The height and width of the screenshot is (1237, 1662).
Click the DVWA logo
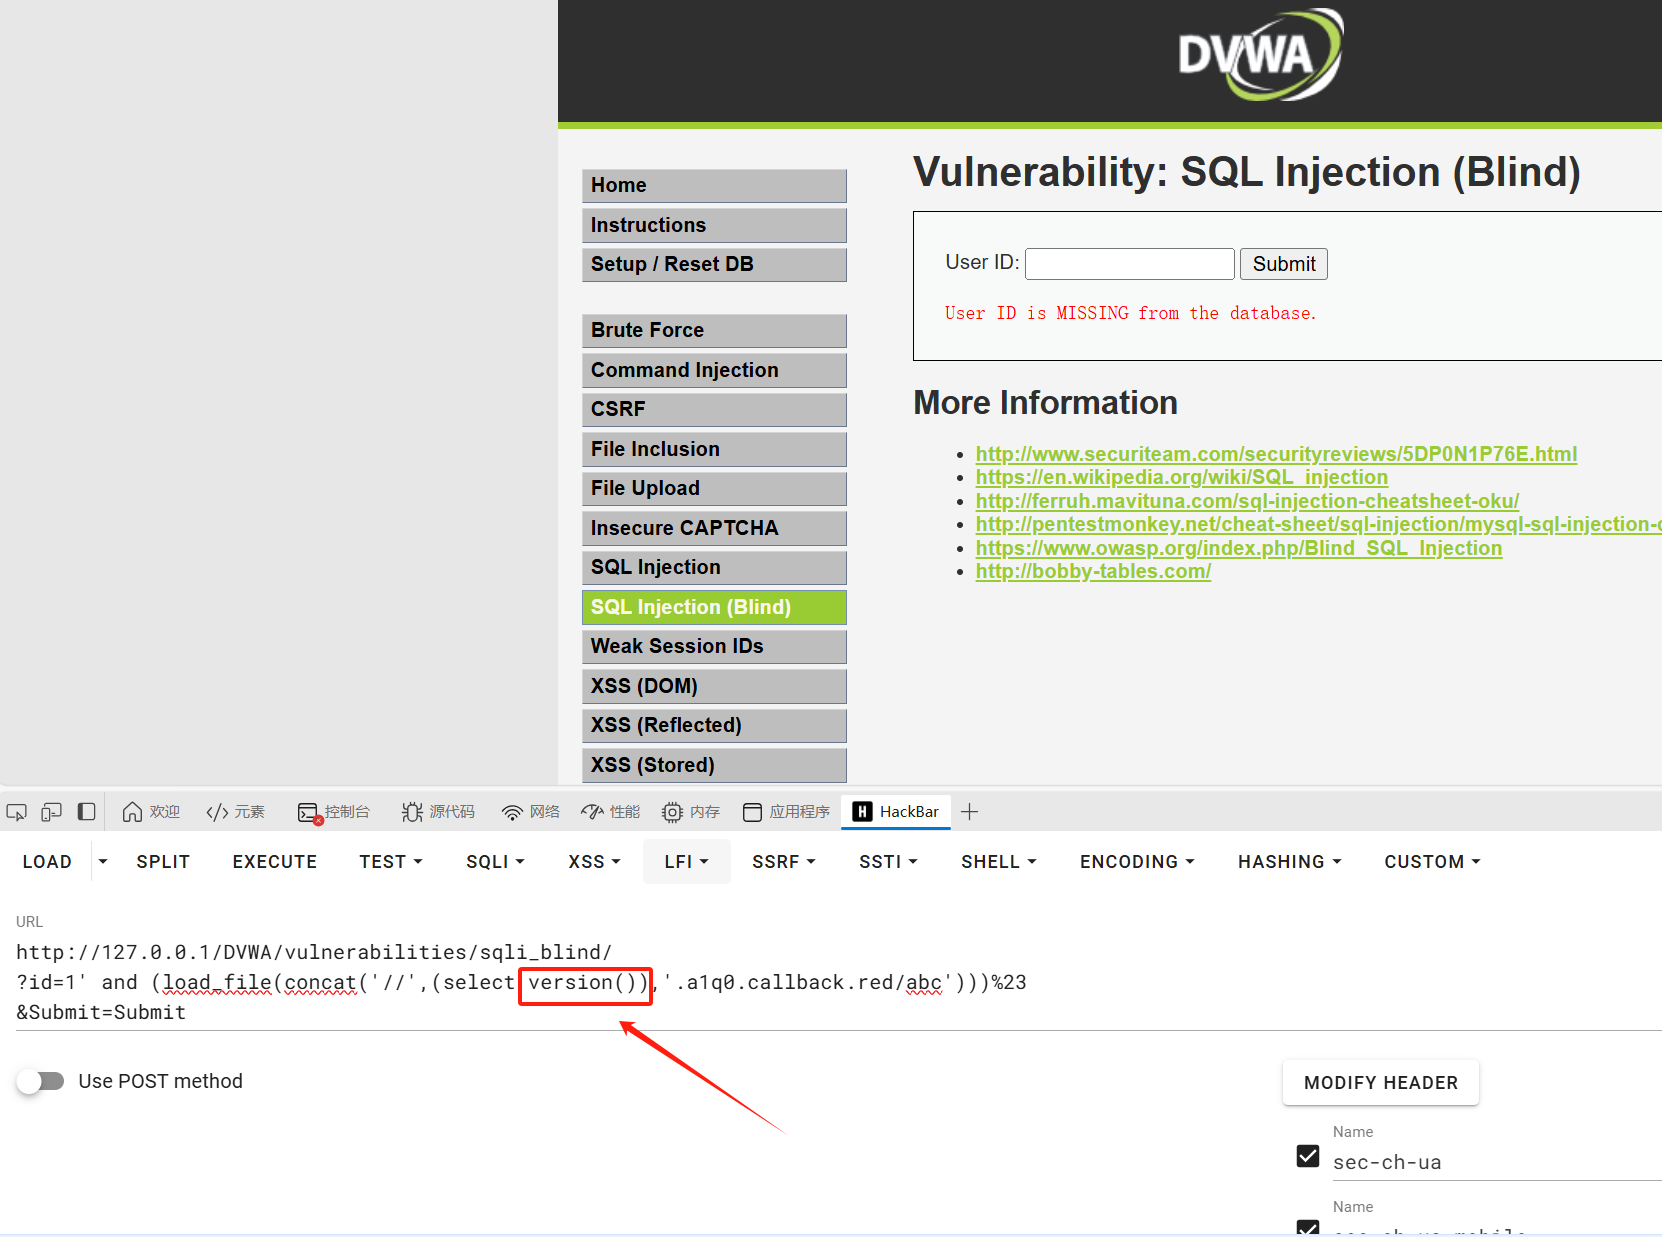click(1260, 54)
